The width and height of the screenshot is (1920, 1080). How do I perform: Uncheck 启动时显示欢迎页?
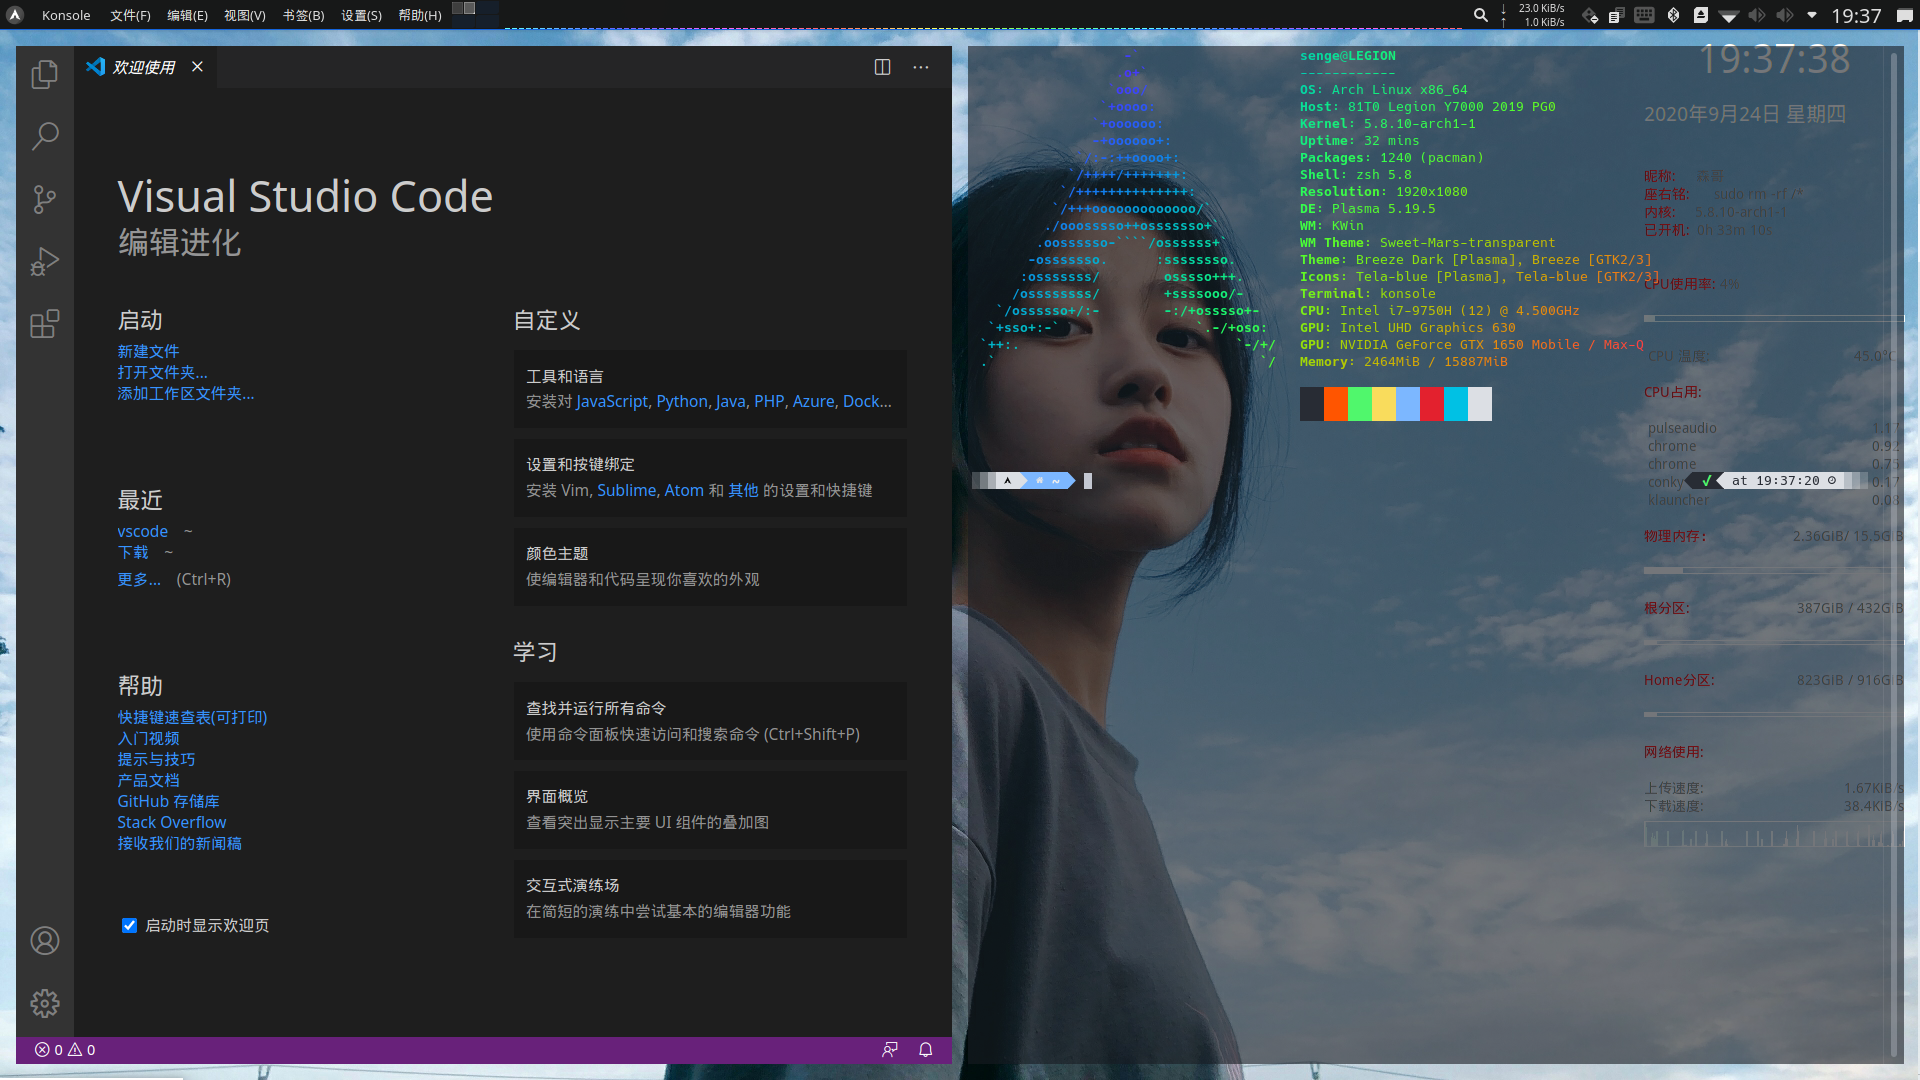pyautogui.click(x=129, y=925)
